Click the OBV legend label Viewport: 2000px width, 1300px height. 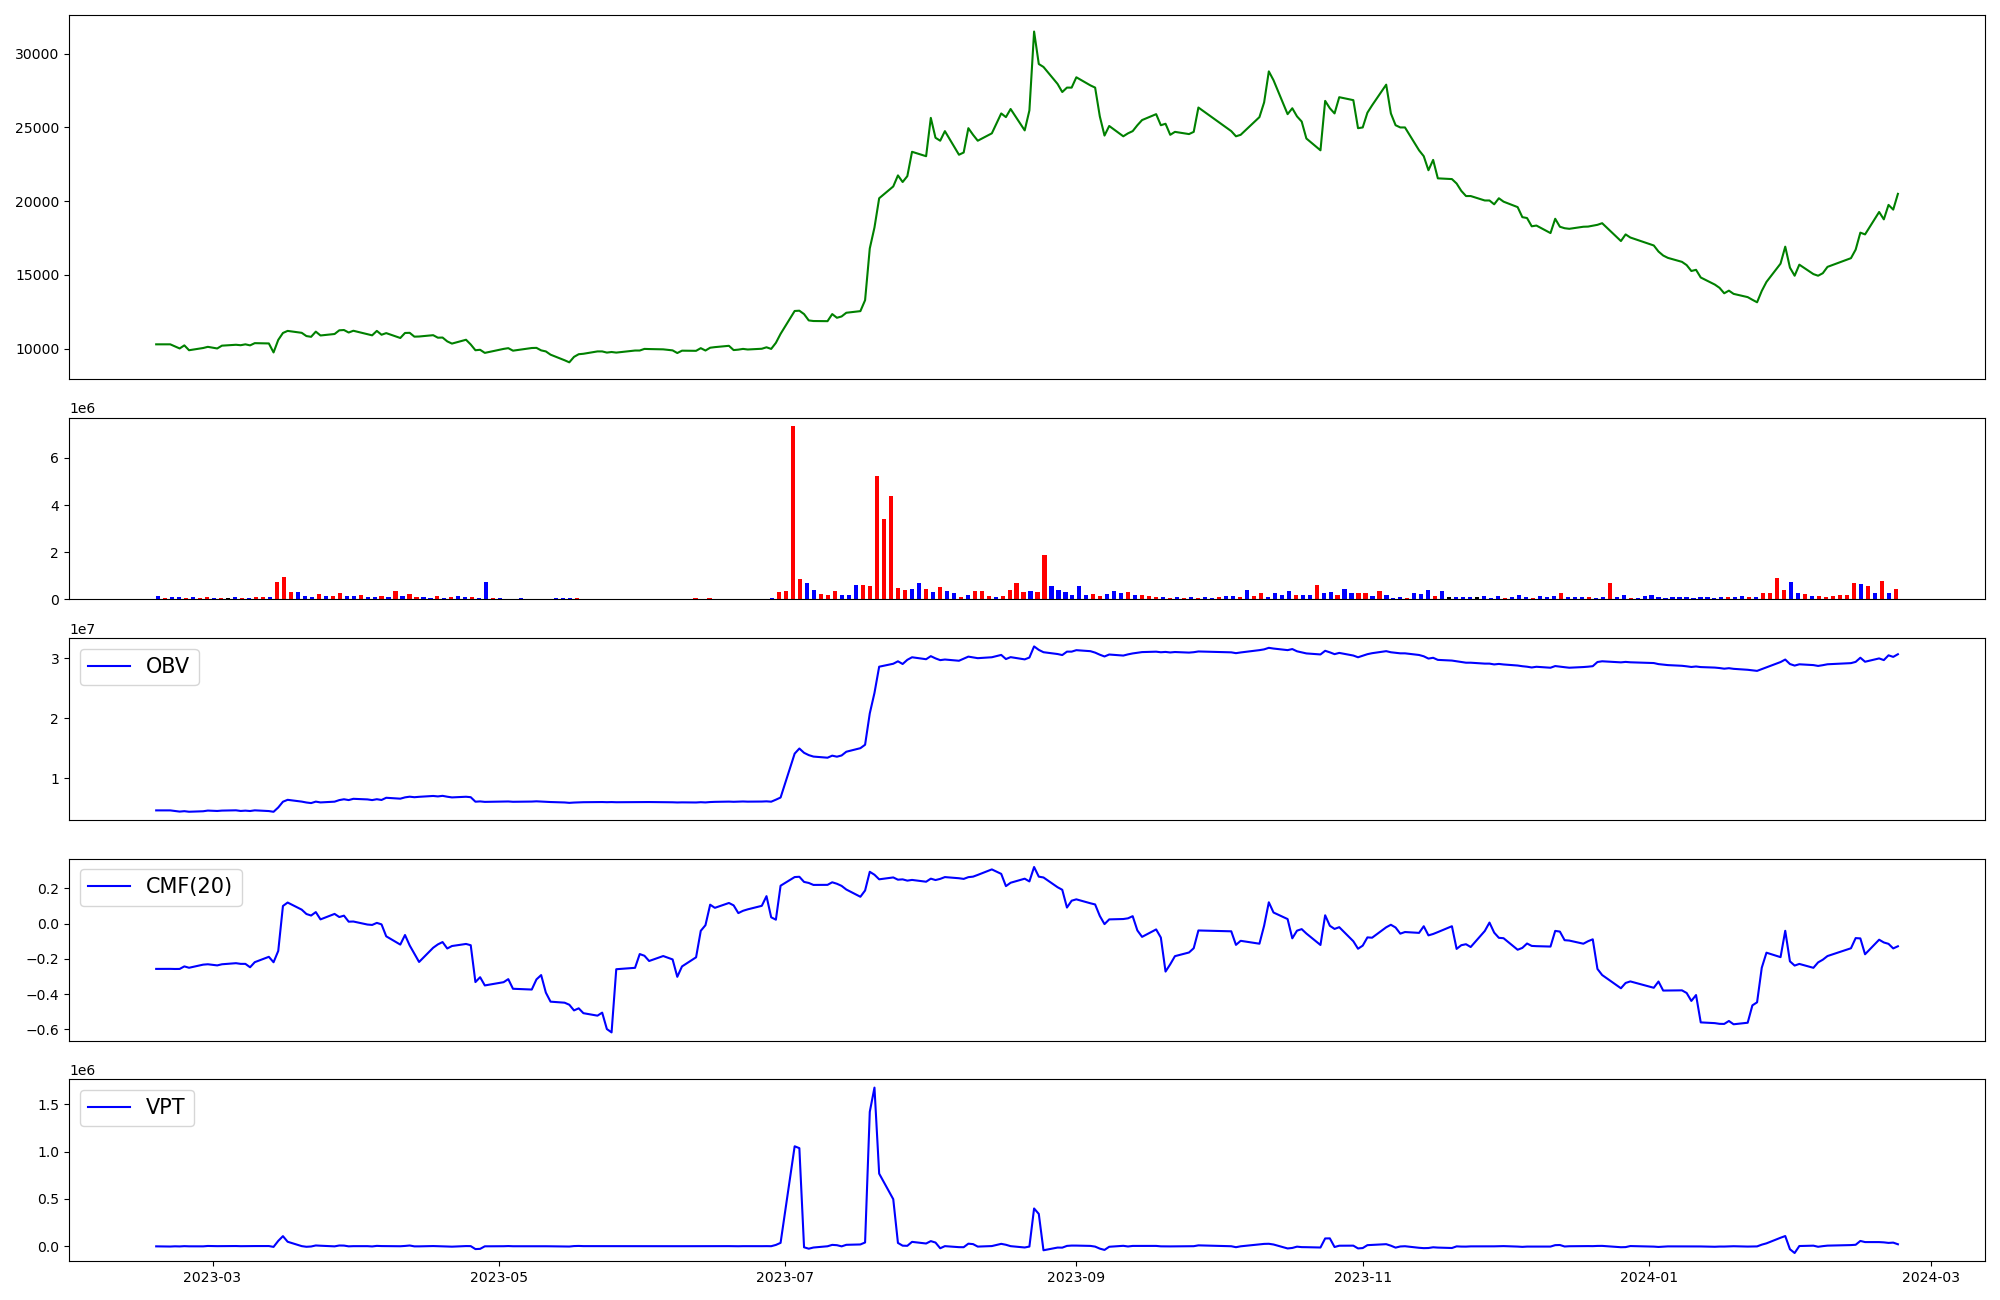[167, 667]
